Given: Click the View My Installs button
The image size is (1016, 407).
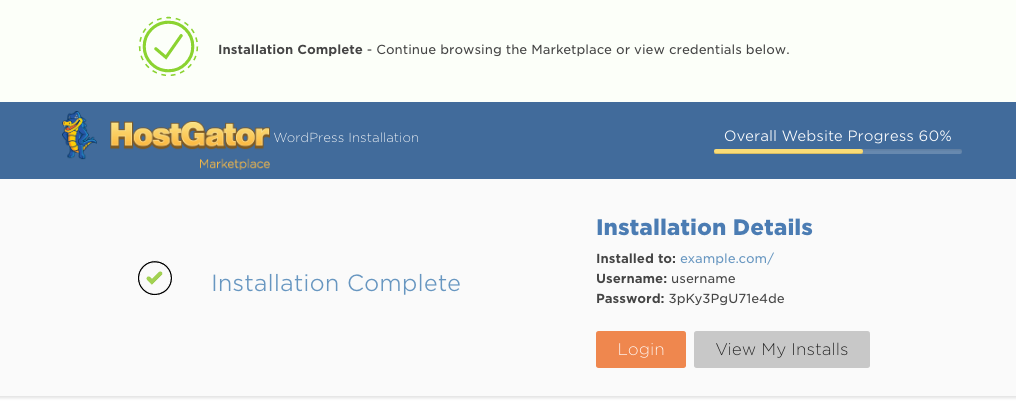Looking at the screenshot, I should pos(781,349).
